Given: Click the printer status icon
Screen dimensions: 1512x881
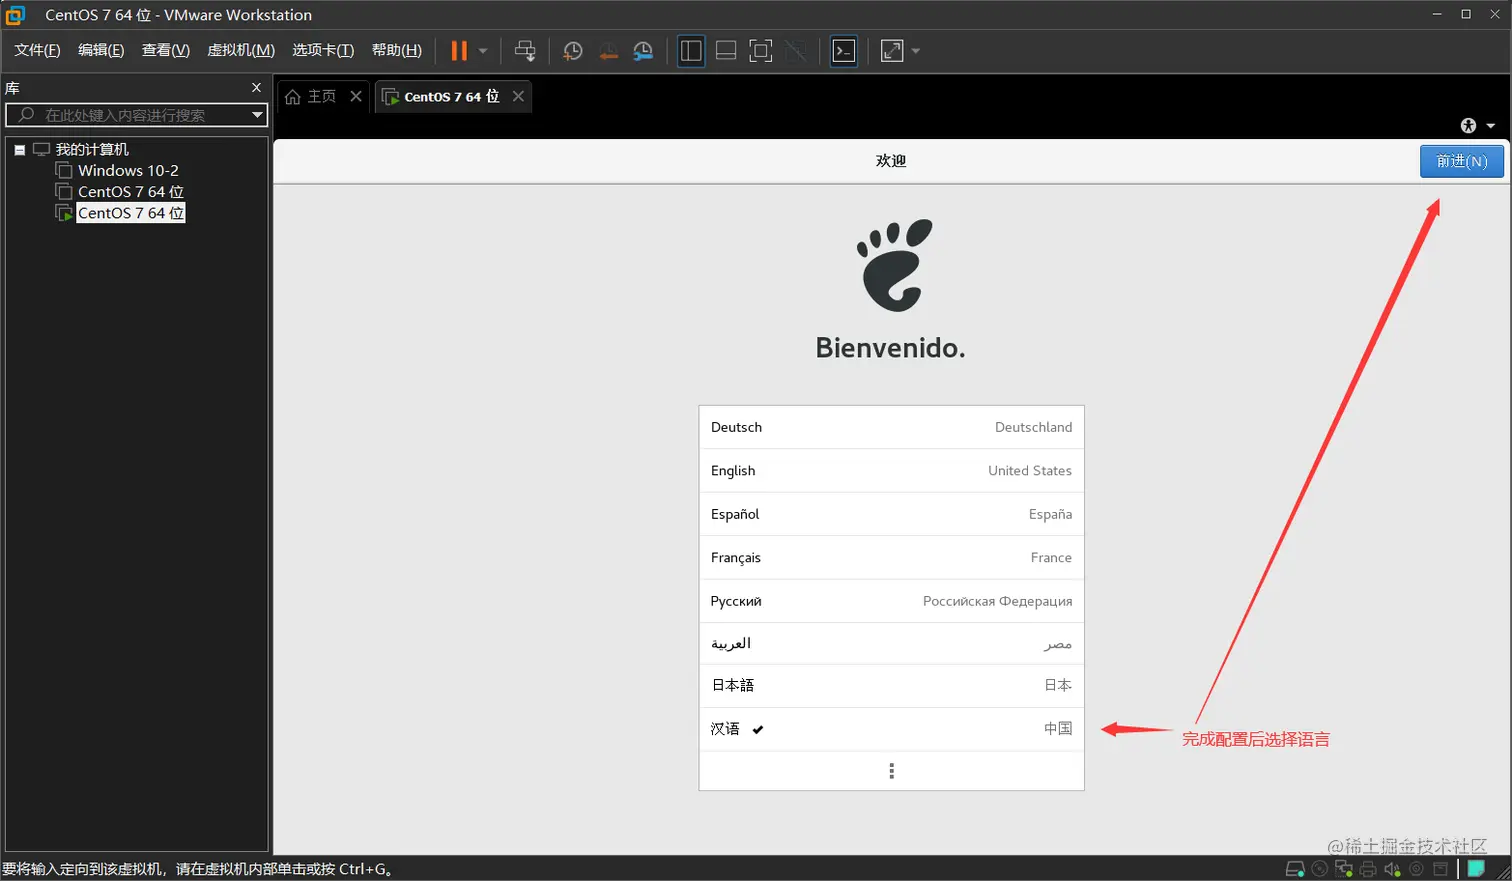Looking at the screenshot, I should (x=1368, y=869).
